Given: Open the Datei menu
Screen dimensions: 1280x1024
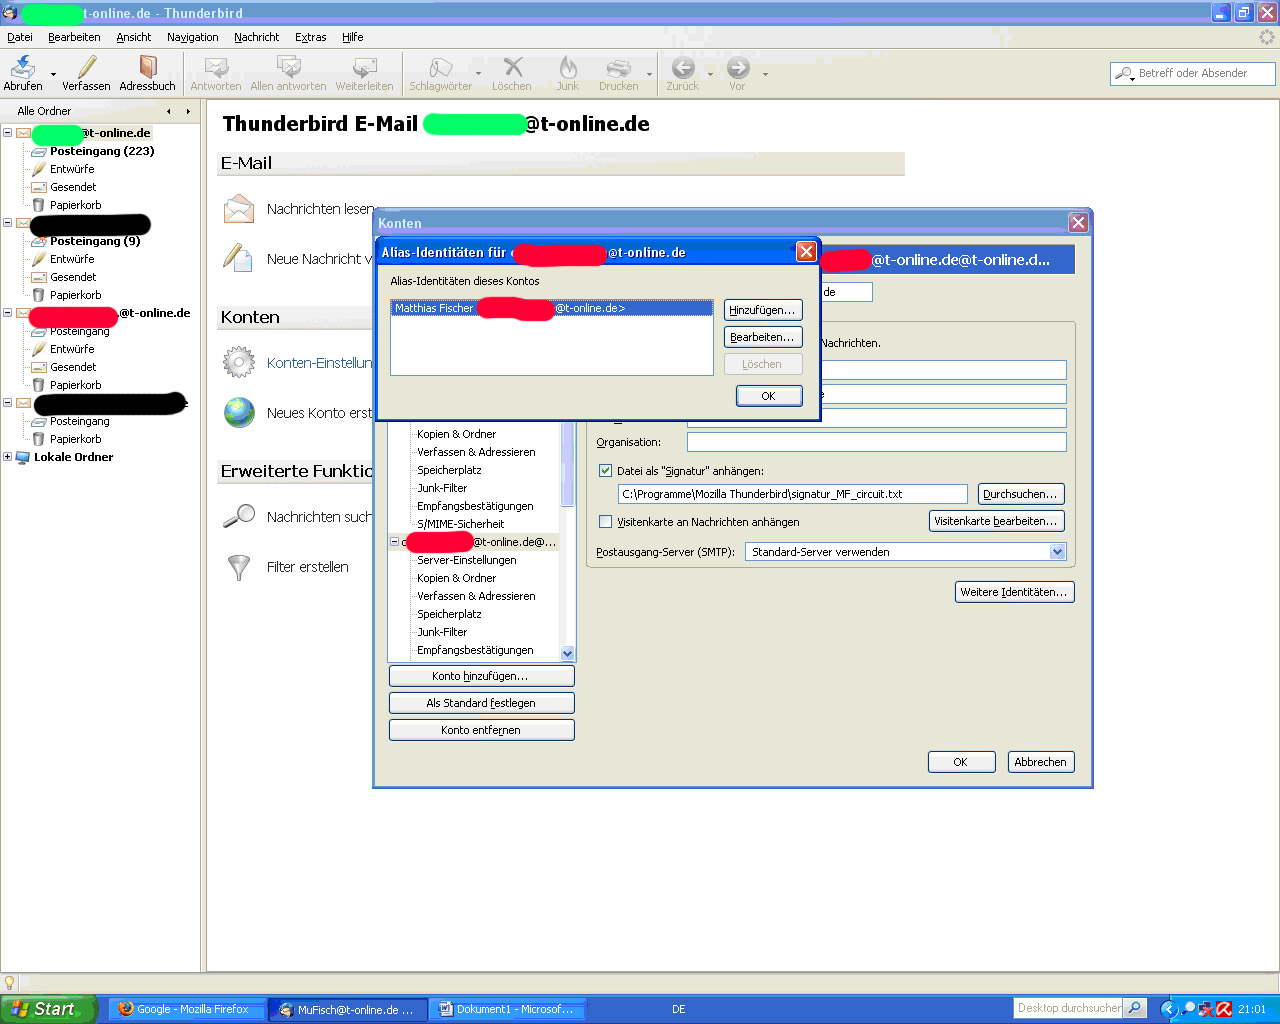Looking at the screenshot, I should (x=20, y=37).
